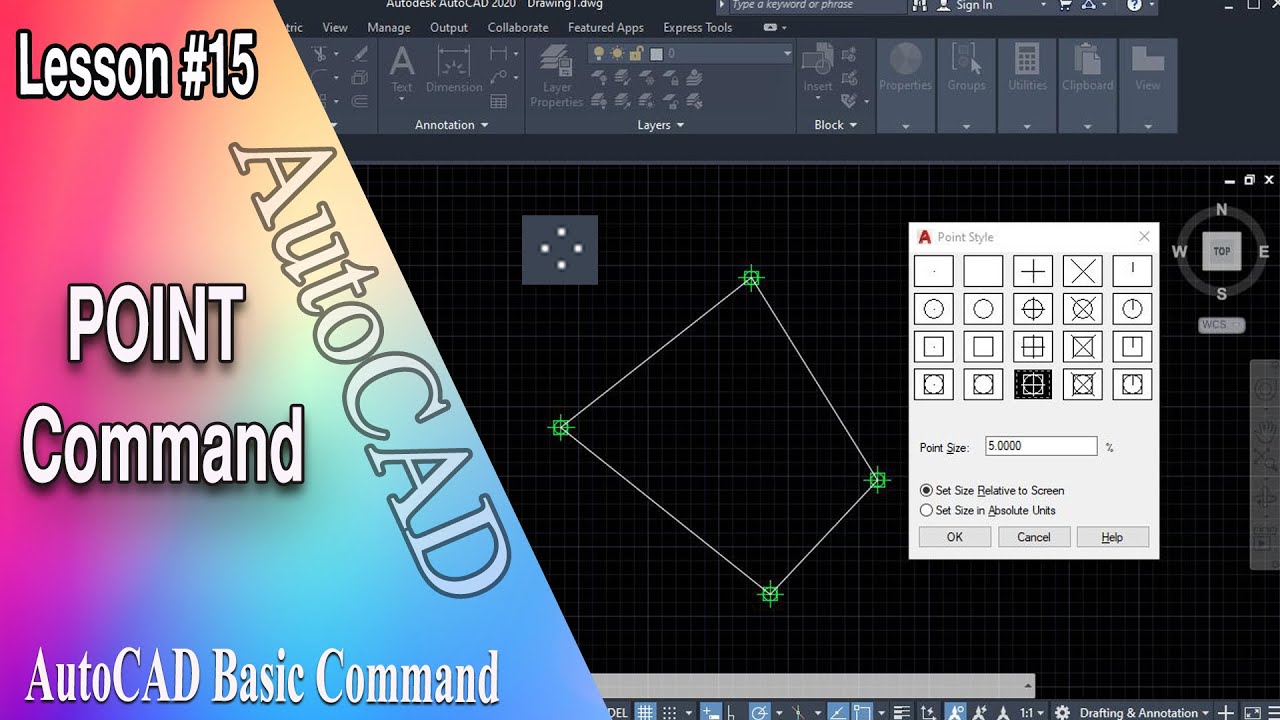
Task: Pick the square with plus point style
Action: 1033,347
